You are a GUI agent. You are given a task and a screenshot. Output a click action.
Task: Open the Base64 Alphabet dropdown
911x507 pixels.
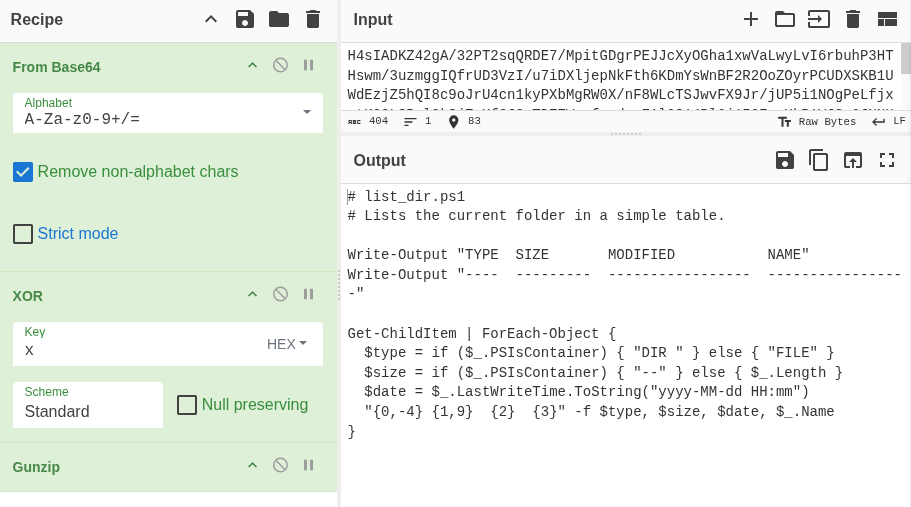tap(307, 112)
